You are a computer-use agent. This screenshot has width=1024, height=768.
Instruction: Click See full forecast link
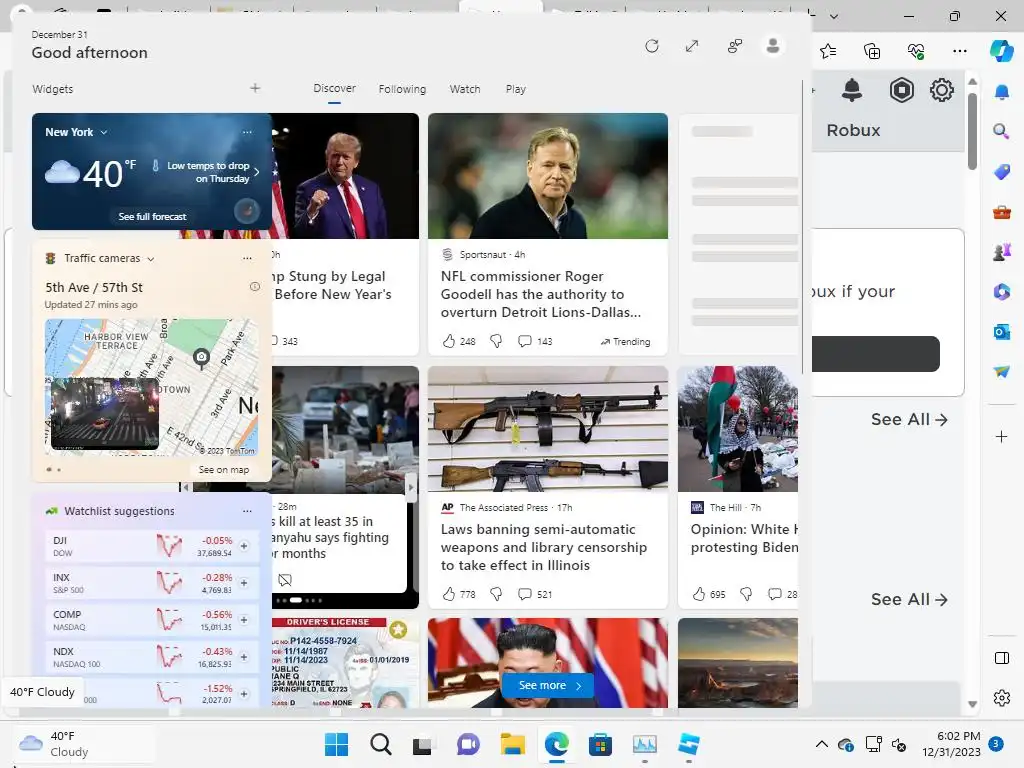152,216
